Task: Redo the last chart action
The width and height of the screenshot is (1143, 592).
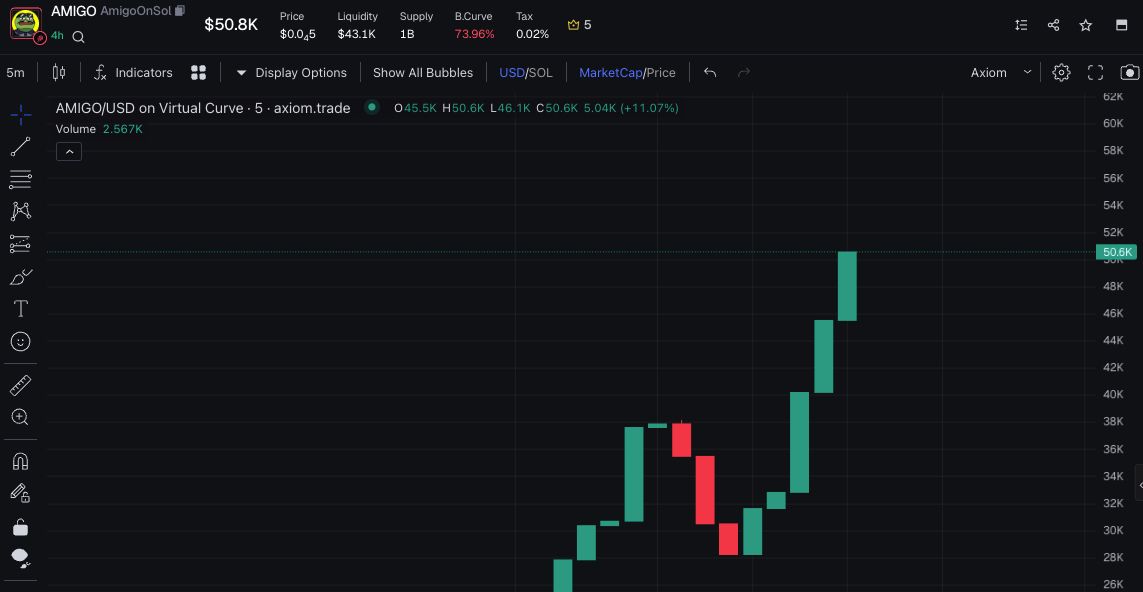Action: pyautogui.click(x=744, y=72)
